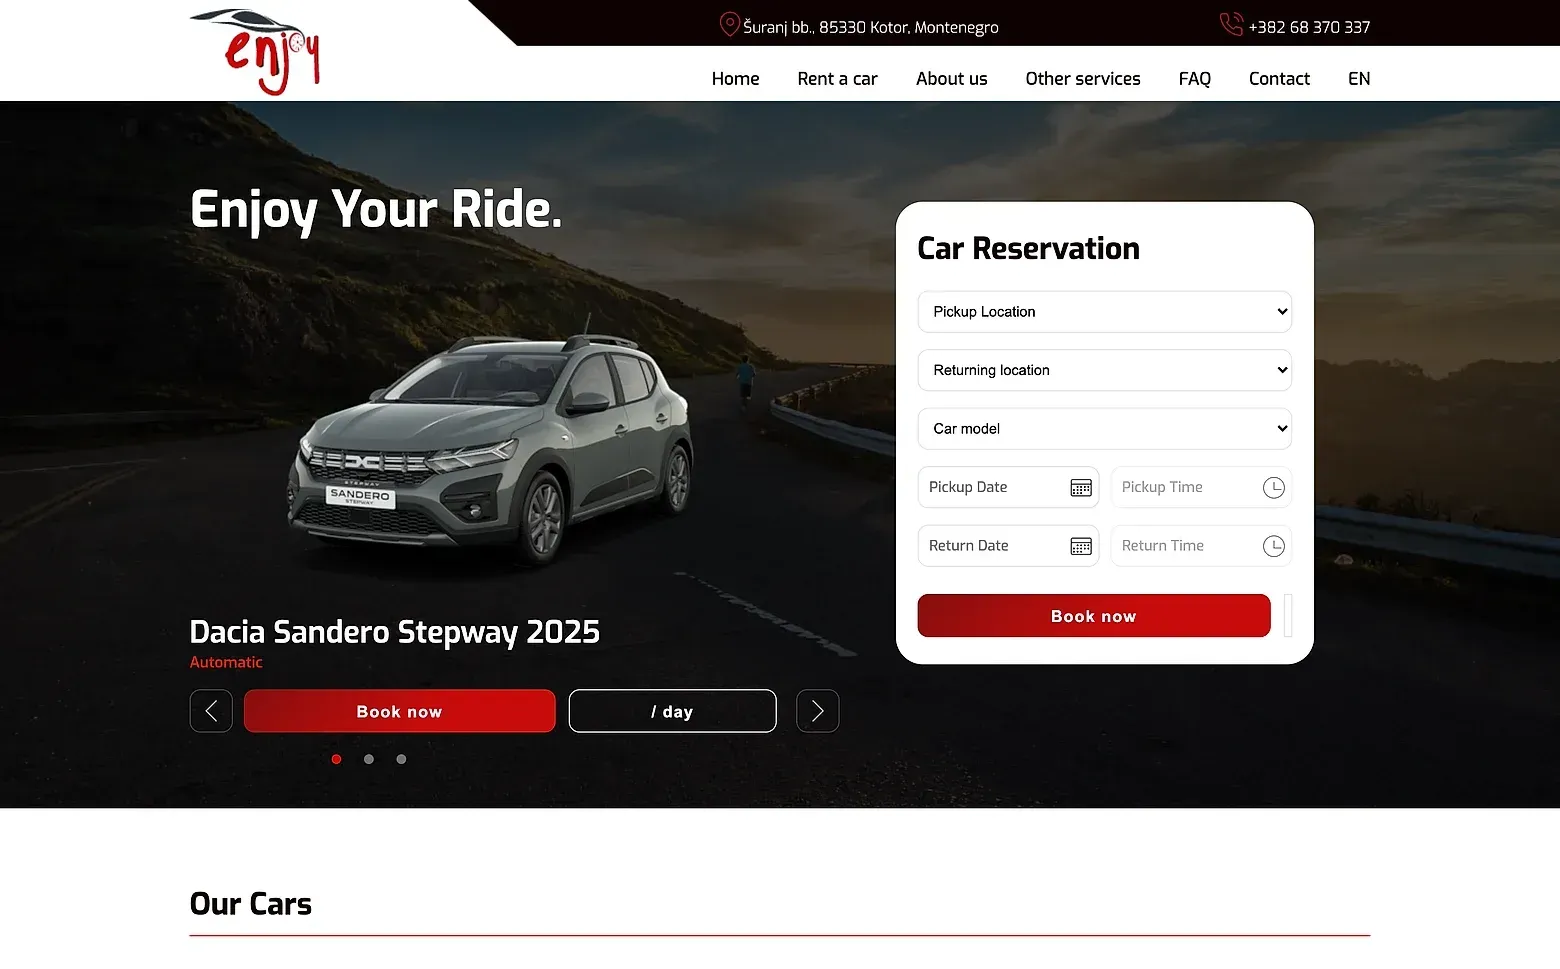Select second carousel dot
This screenshot has height=969, width=1560.
coord(369,759)
